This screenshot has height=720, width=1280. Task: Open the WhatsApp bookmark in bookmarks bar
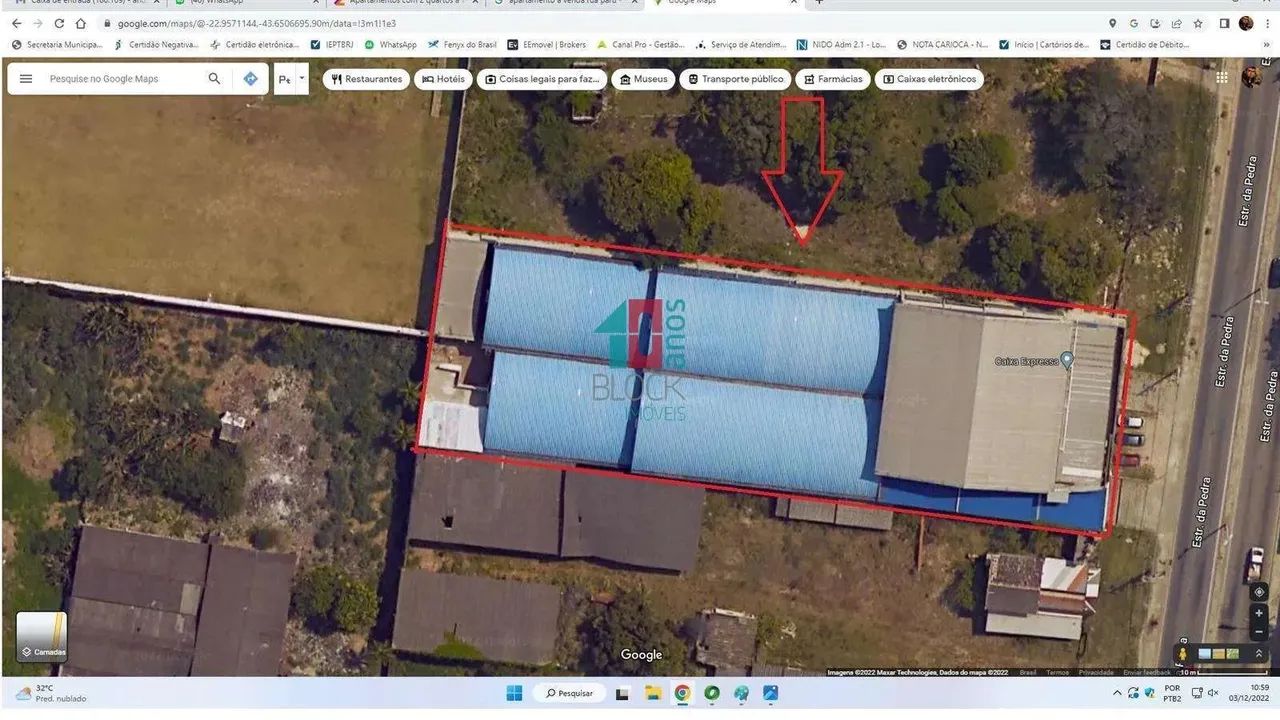(390, 44)
